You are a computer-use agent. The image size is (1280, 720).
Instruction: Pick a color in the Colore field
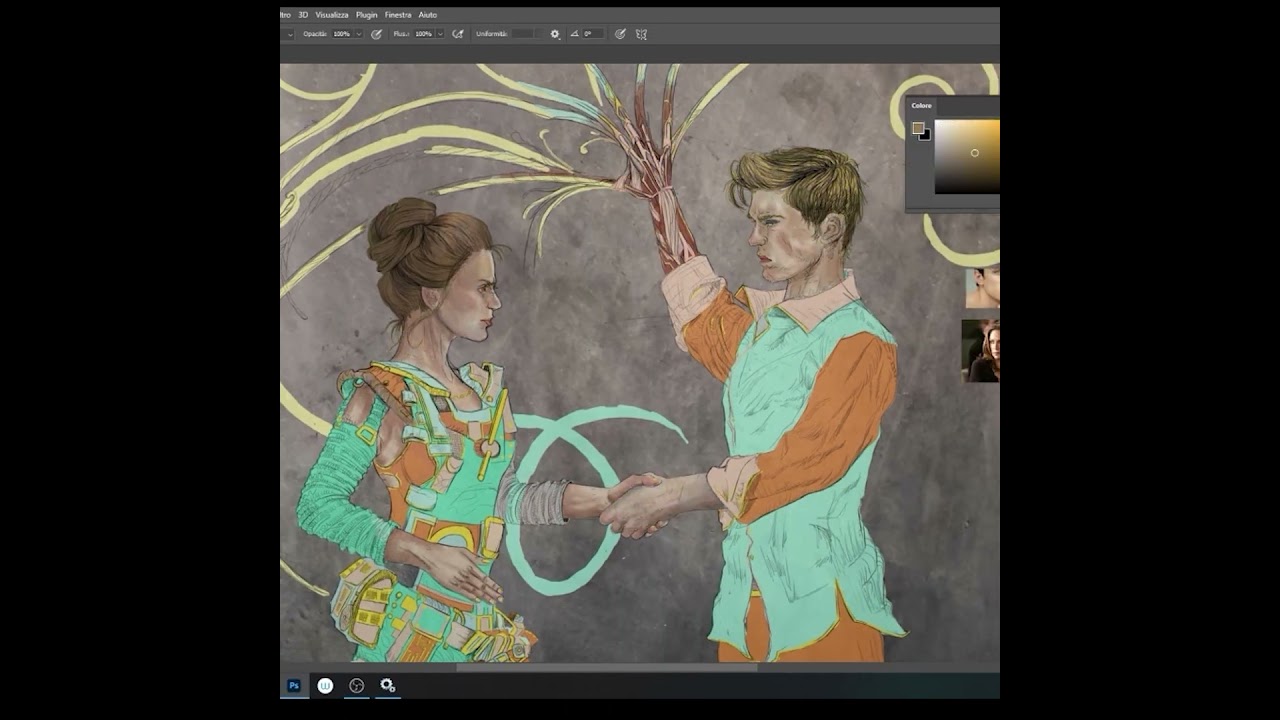[967, 157]
